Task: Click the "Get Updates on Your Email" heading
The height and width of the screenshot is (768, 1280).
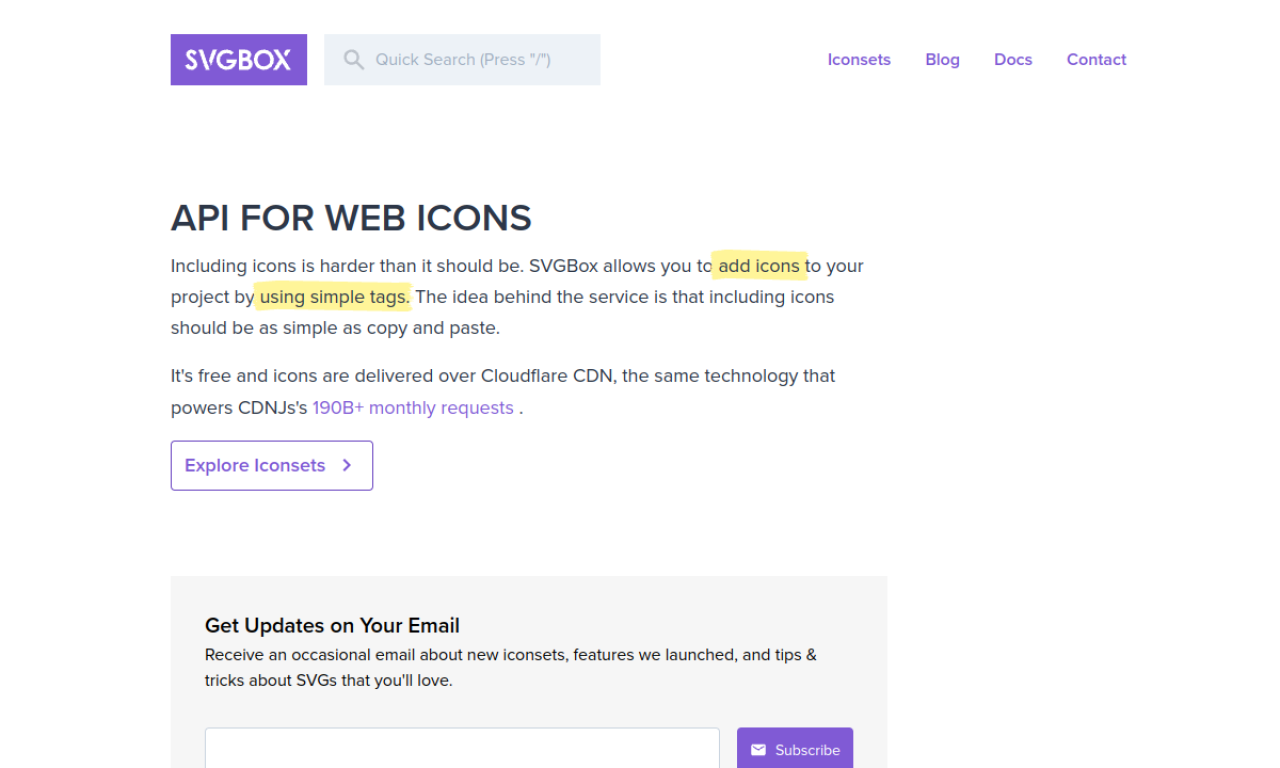Action: 332,625
